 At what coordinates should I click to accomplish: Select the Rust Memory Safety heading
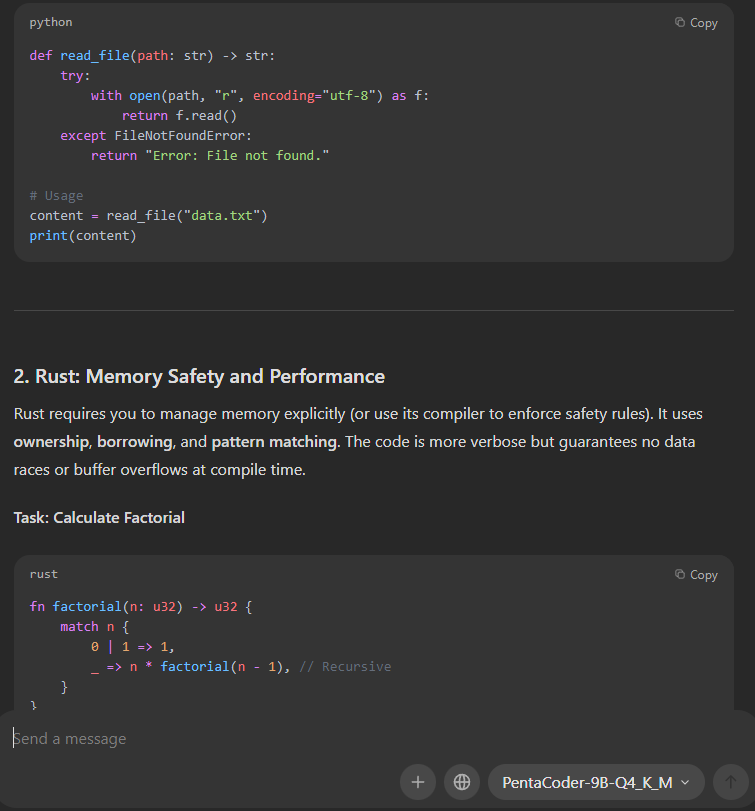pyautogui.click(x=199, y=377)
